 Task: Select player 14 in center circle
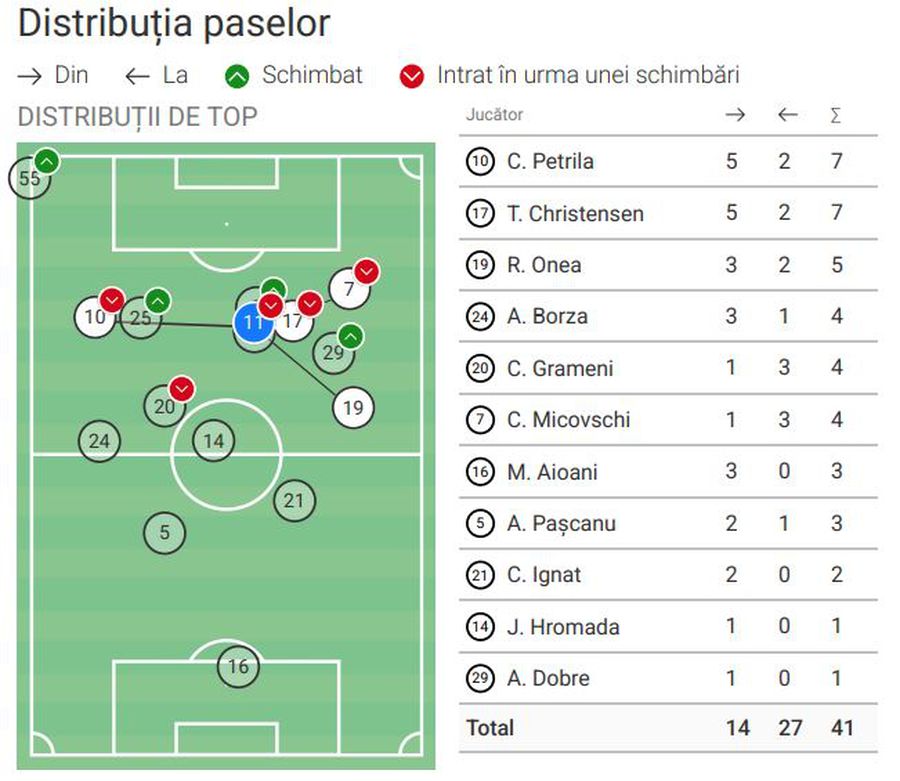point(214,441)
